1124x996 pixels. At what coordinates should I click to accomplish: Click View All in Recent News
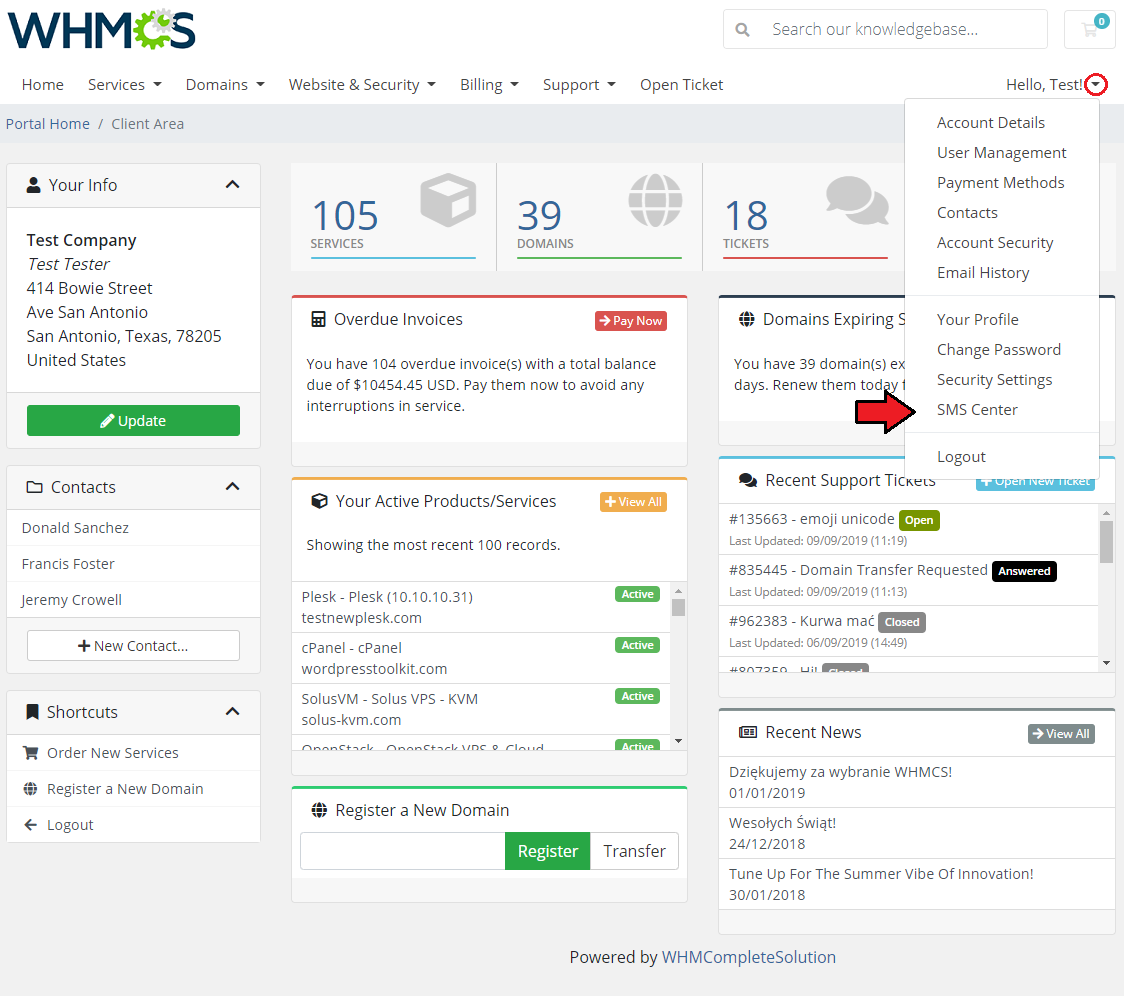pyautogui.click(x=1061, y=734)
